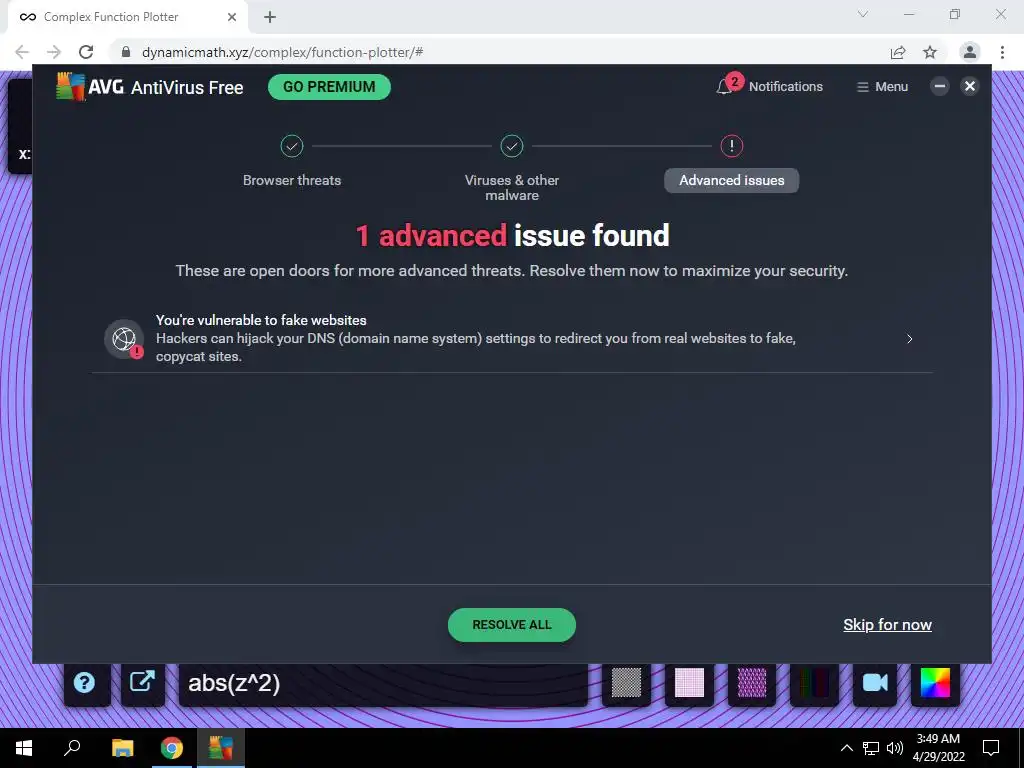The image size is (1024, 768).
Task: Click the AVG icon in the taskbar
Action: (221, 748)
